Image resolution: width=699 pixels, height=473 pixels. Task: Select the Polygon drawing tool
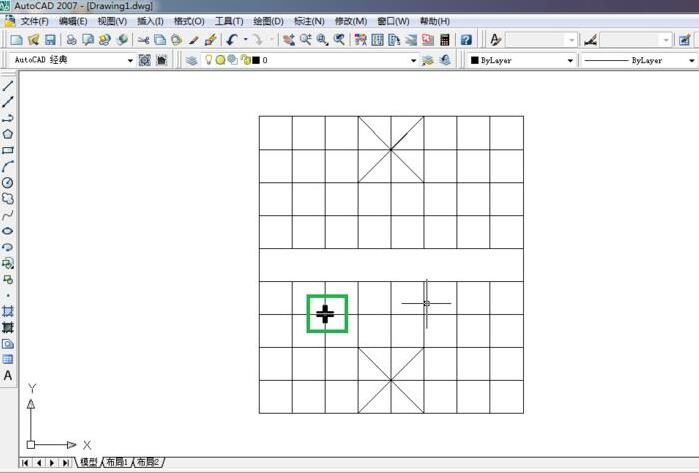tap(8, 134)
